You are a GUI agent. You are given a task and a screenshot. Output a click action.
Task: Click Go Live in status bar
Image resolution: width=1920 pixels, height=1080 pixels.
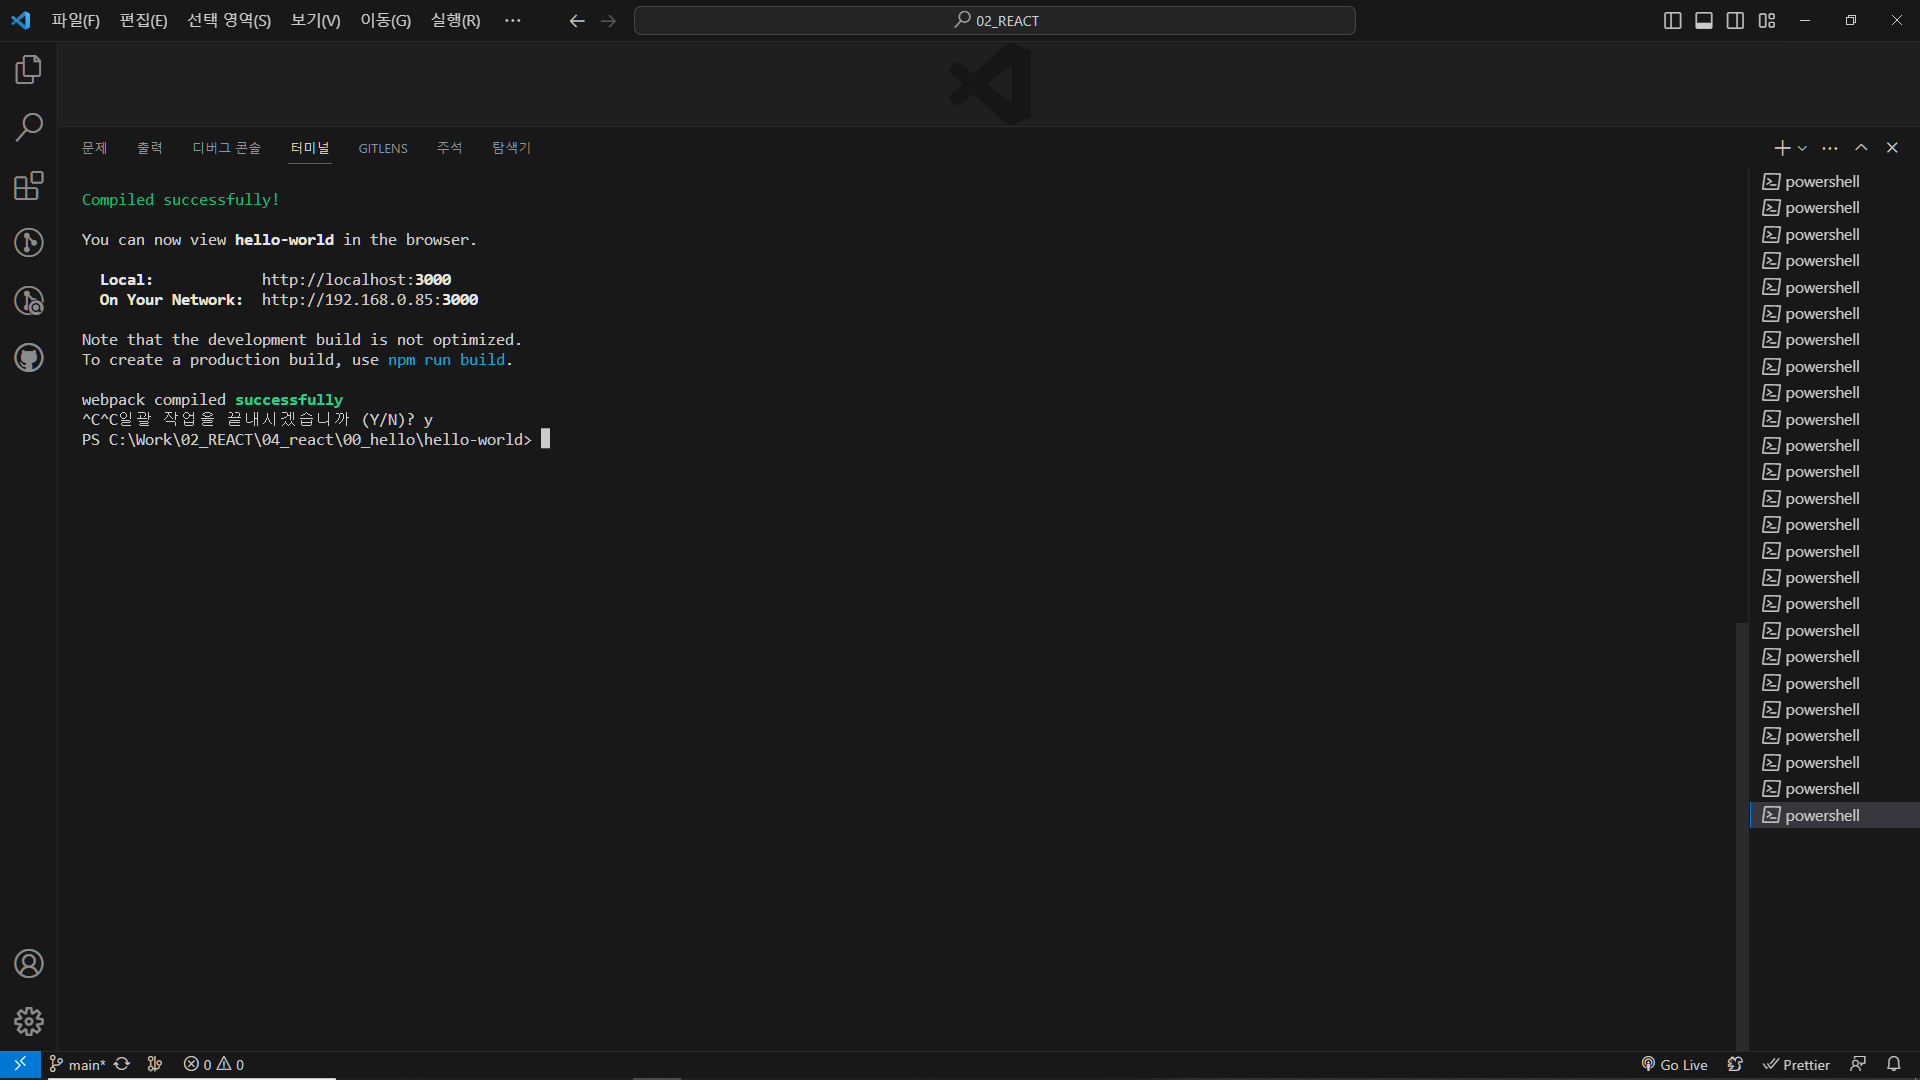coord(1674,1065)
